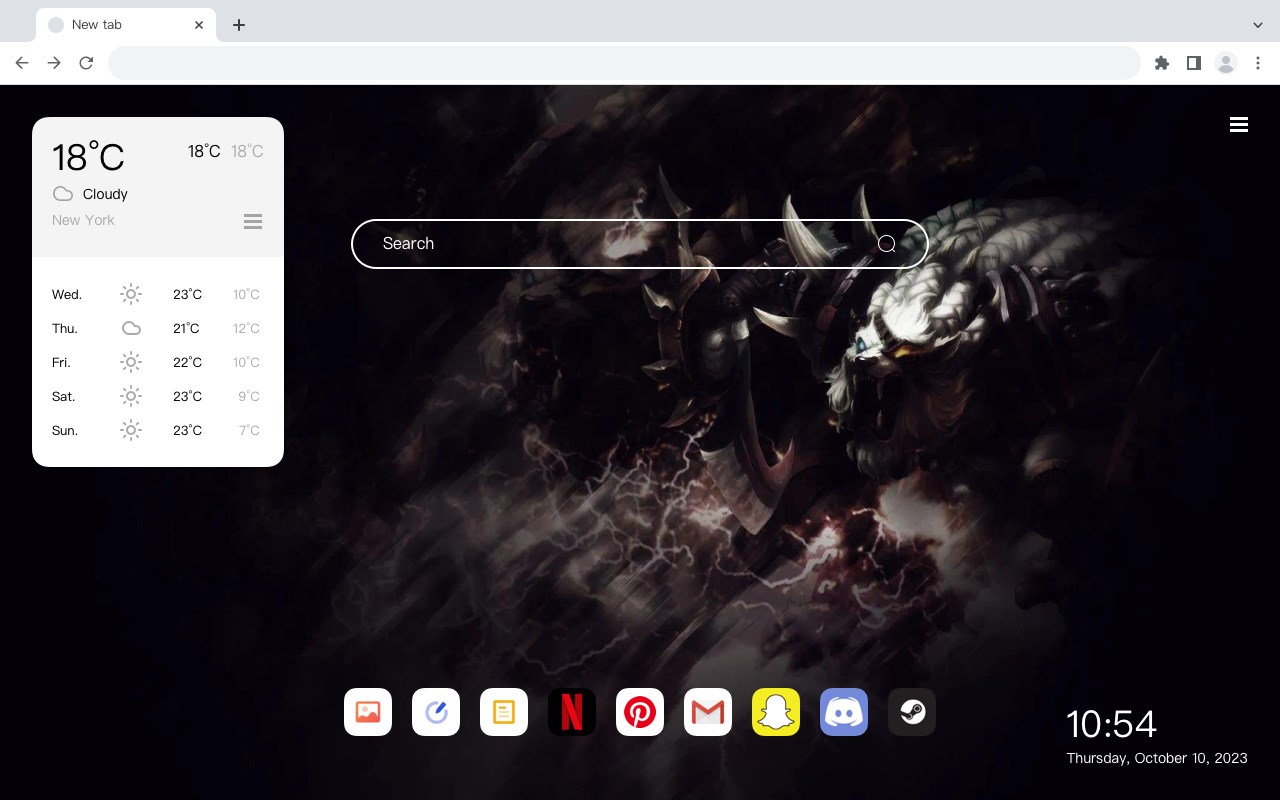Click into the Search field
This screenshot has height=800, width=1280.
(x=640, y=244)
